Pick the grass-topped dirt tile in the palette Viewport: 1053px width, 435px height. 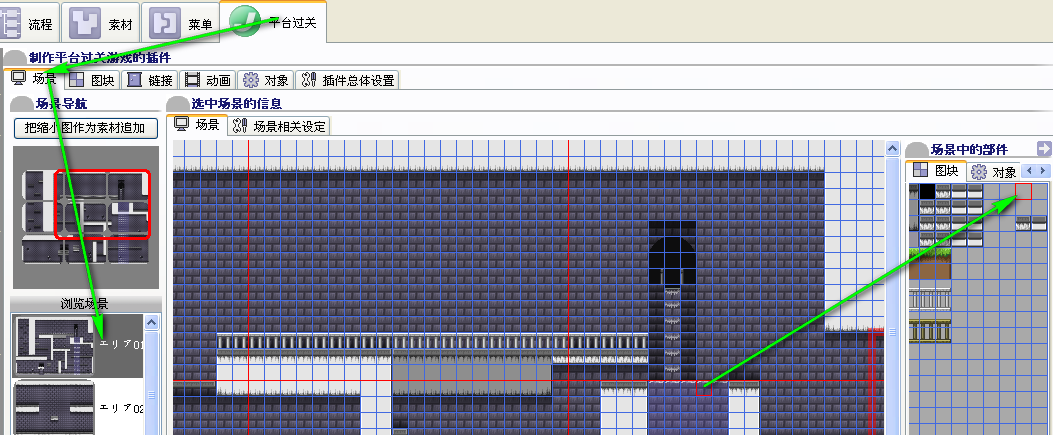point(930,264)
